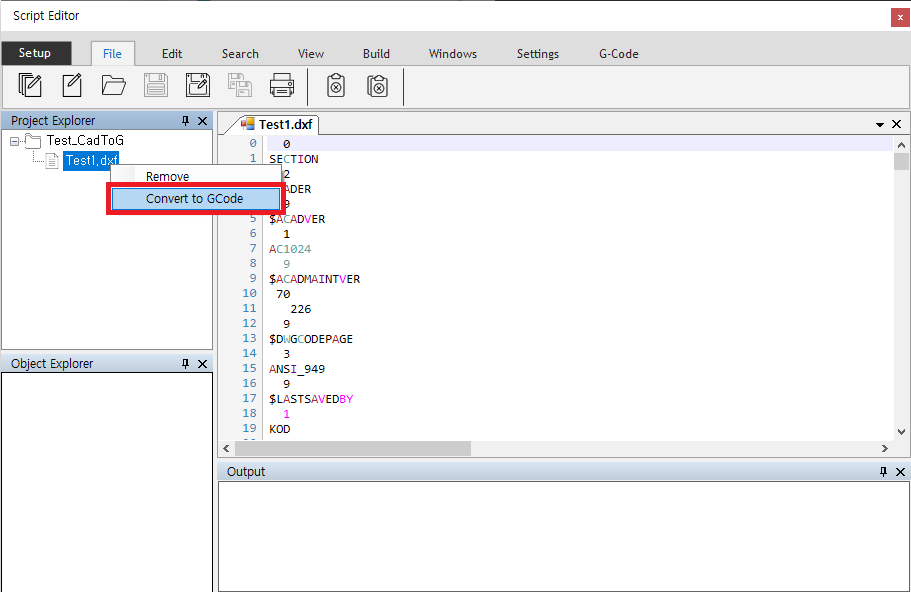Click the New File pencil icon
This screenshot has height=592, width=911.
tap(72, 86)
